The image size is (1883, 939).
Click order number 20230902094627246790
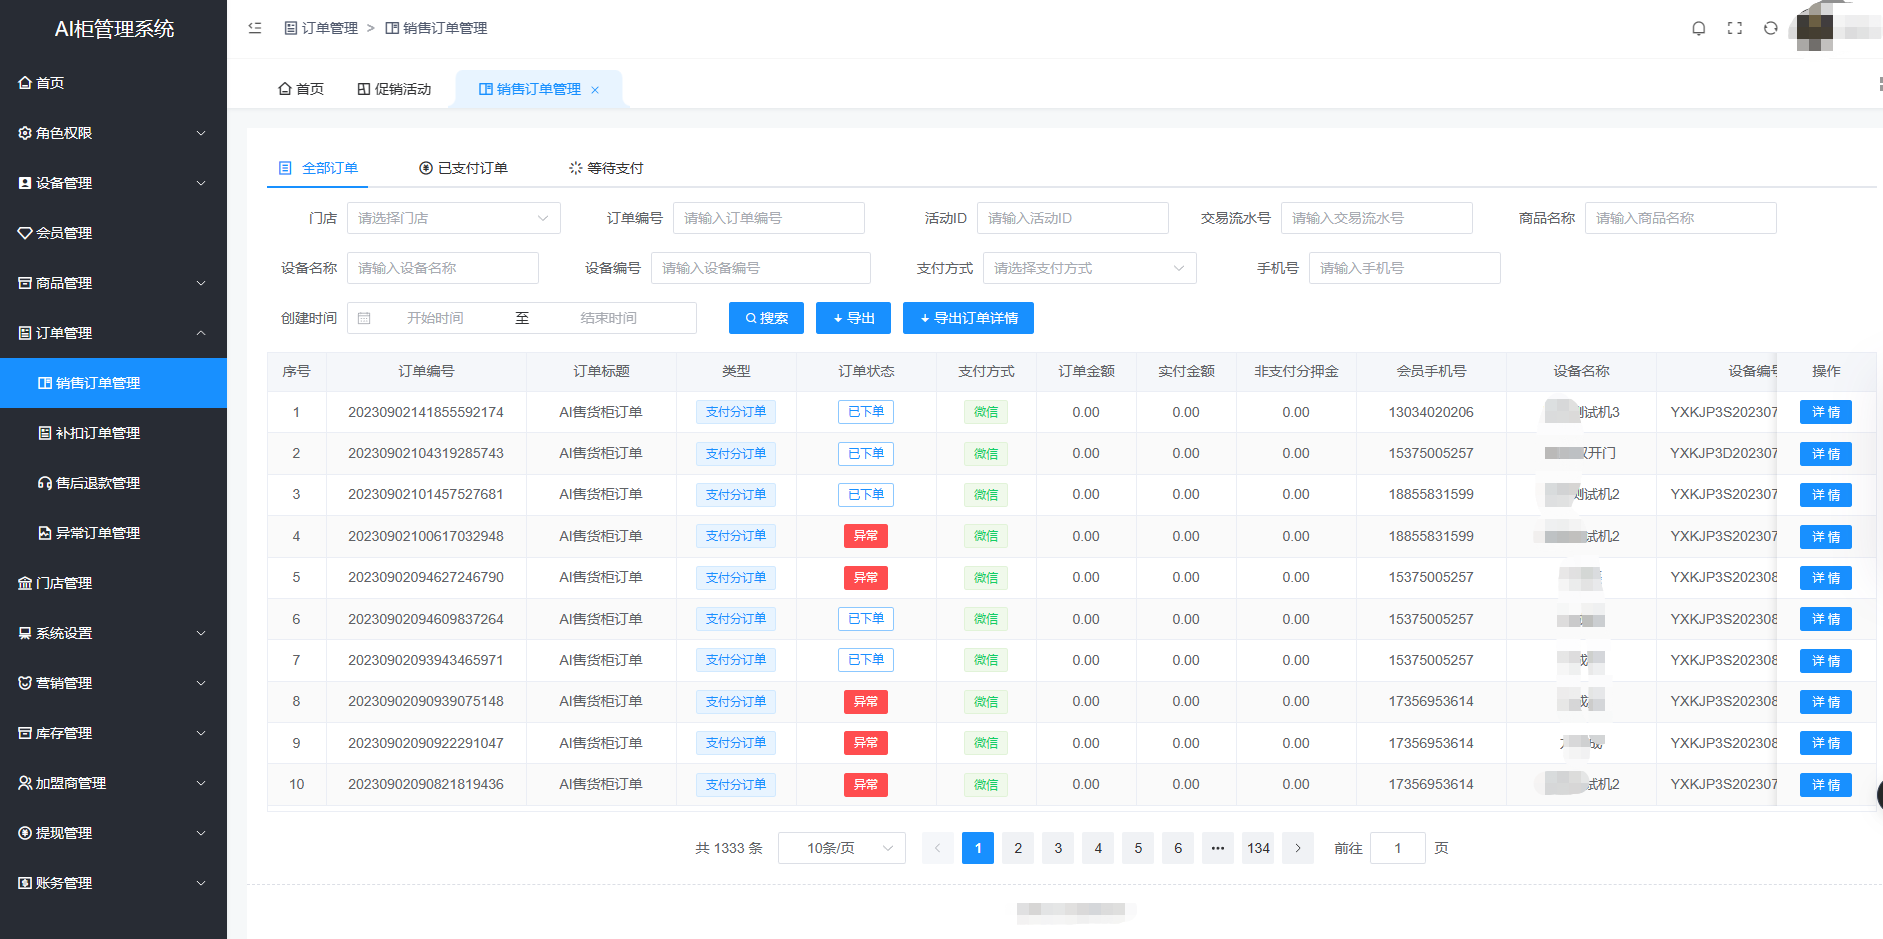(x=426, y=577)
